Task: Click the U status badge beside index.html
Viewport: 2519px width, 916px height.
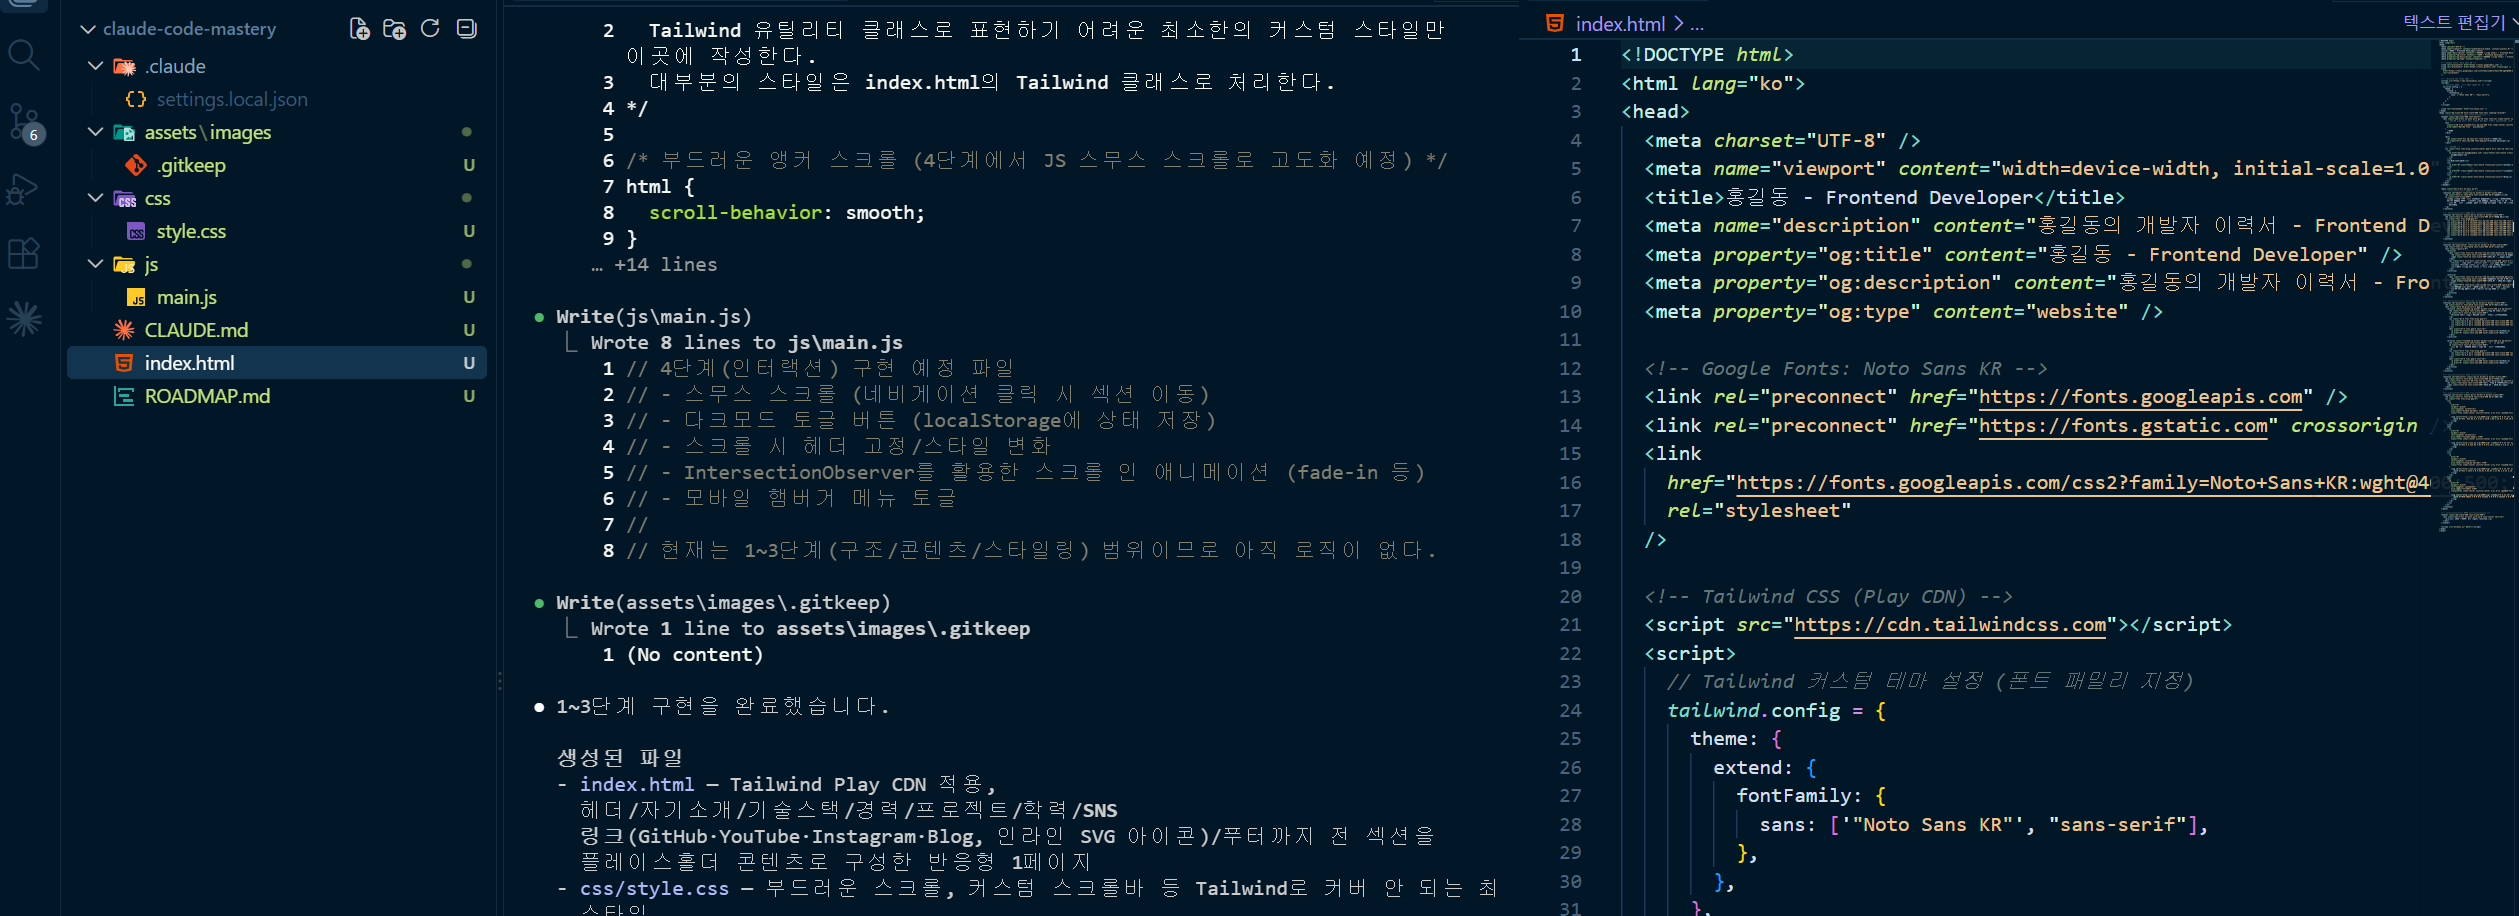Action: (x=468, y=364)
